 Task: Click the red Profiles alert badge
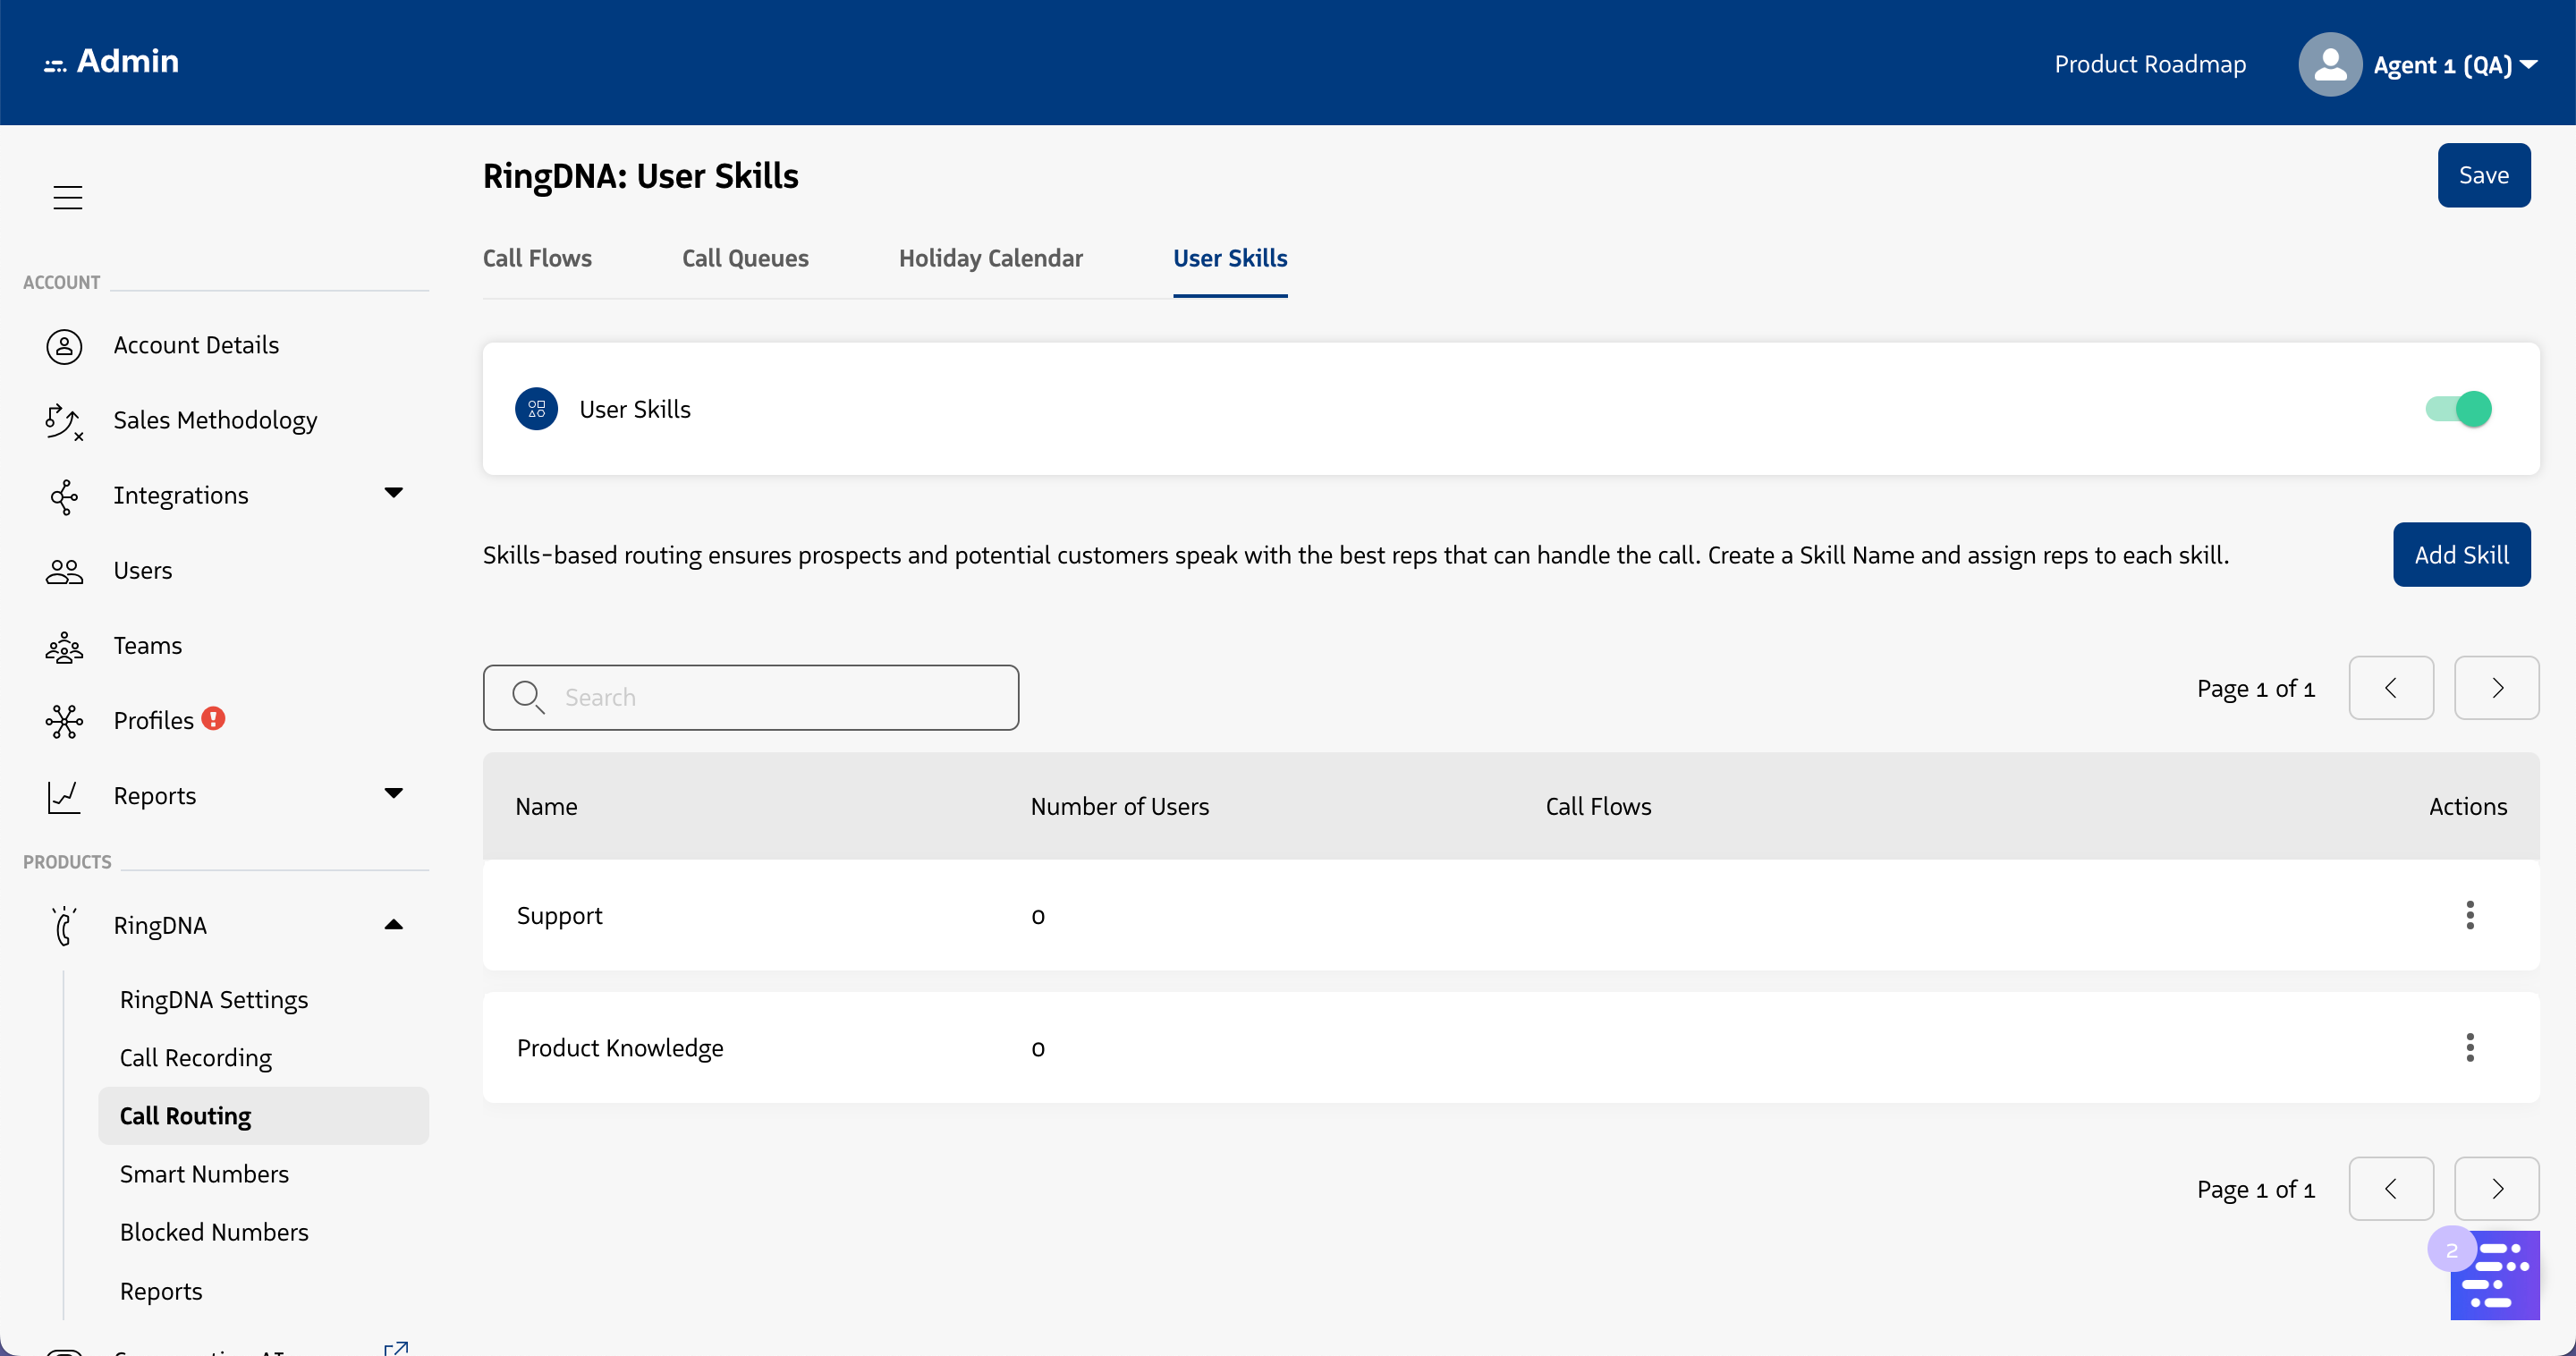pyautogui.click(x=213, y=718)
